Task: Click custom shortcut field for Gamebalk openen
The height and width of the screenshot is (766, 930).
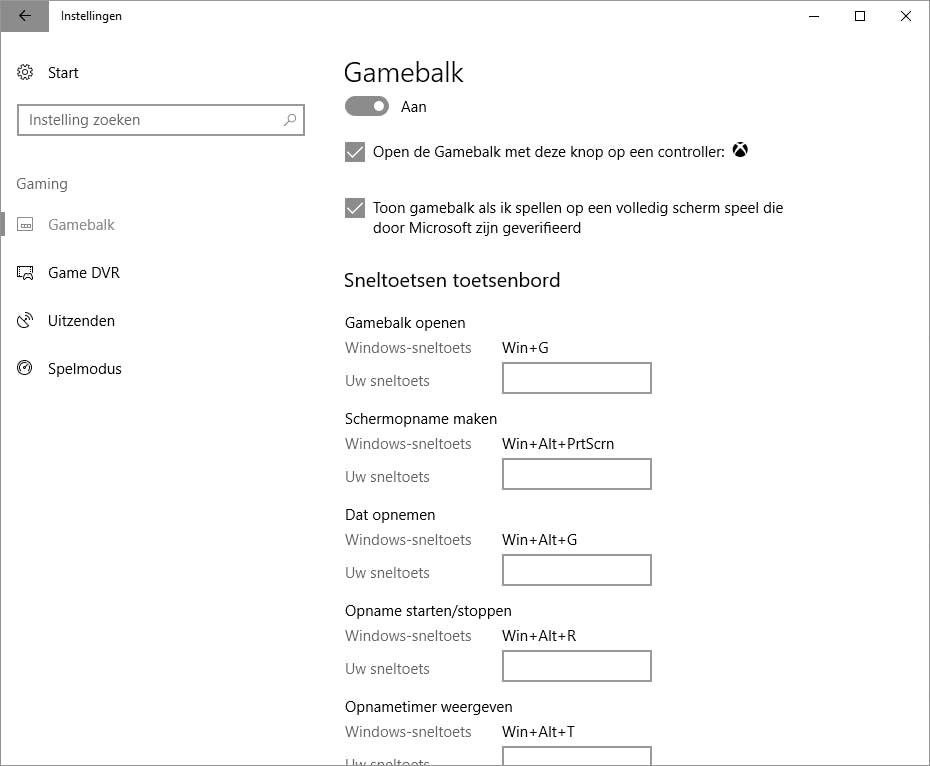Action: (576, 378)
